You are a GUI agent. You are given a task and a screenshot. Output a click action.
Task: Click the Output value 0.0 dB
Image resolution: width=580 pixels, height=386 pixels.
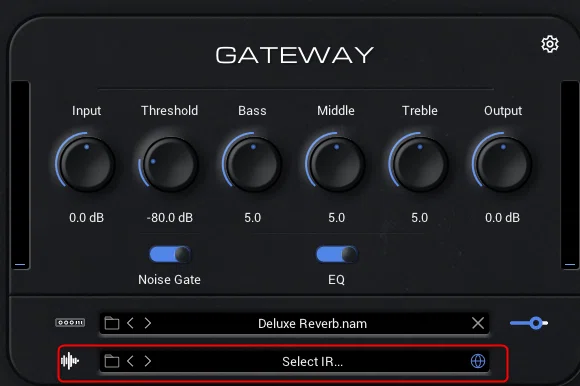pos(503,217)
